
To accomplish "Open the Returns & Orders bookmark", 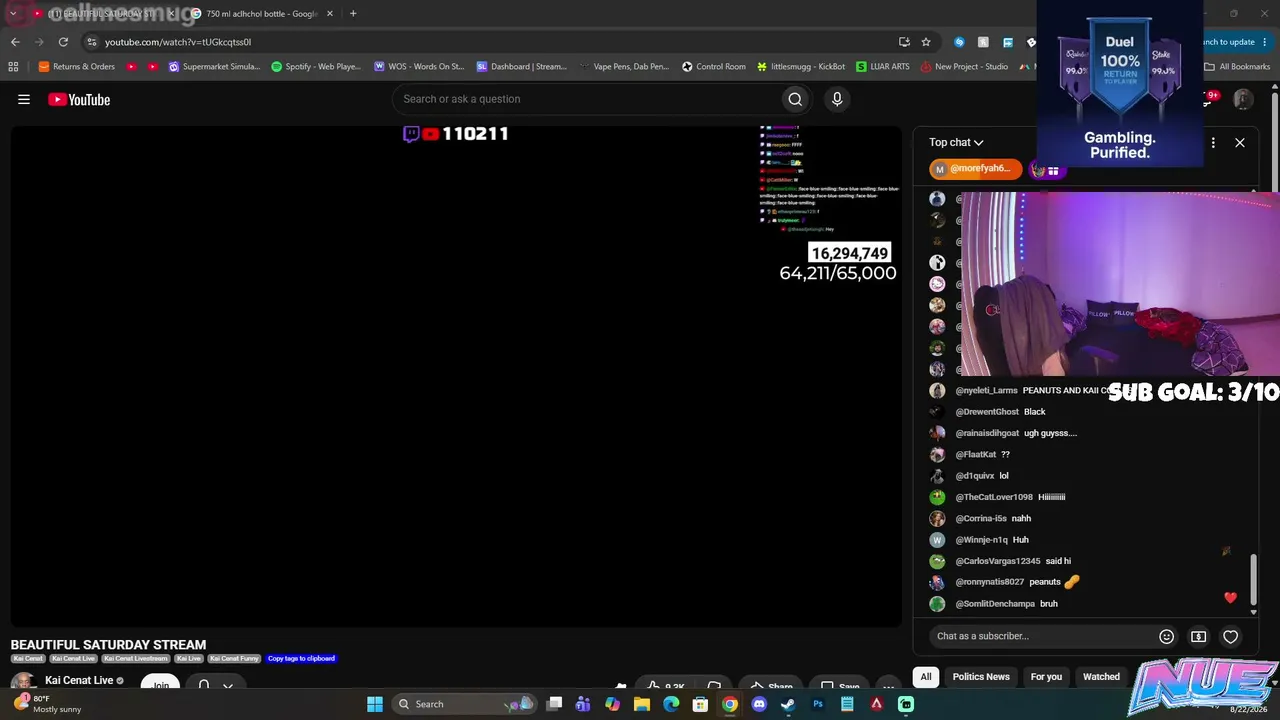I will pyautogui.click(x=76, y=67).
